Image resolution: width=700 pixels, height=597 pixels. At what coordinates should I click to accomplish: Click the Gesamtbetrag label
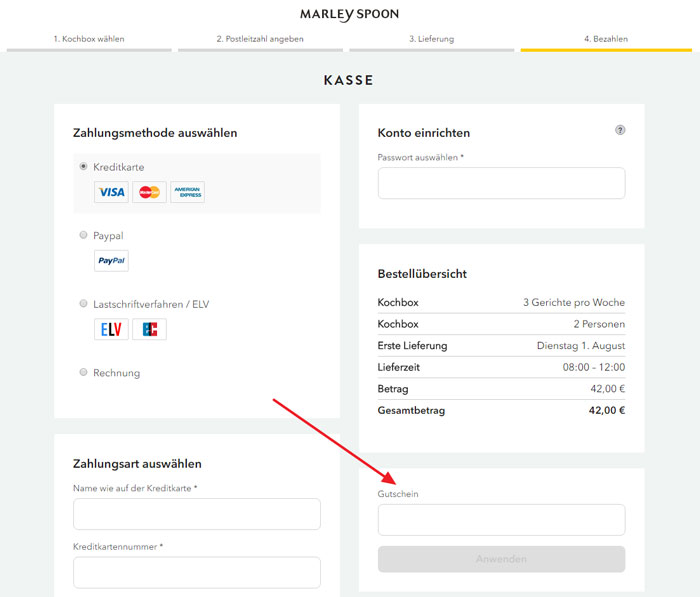[x=411, y=410]
